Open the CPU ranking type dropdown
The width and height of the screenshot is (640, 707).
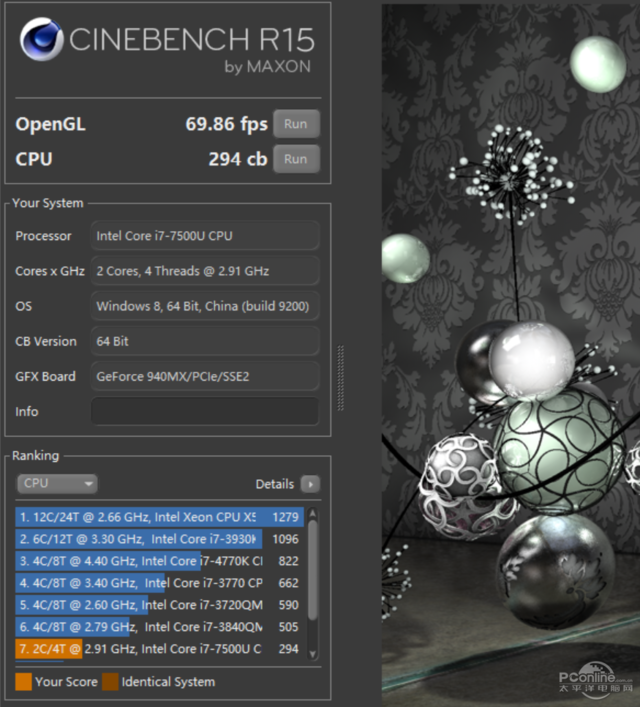tap(57, 483)
